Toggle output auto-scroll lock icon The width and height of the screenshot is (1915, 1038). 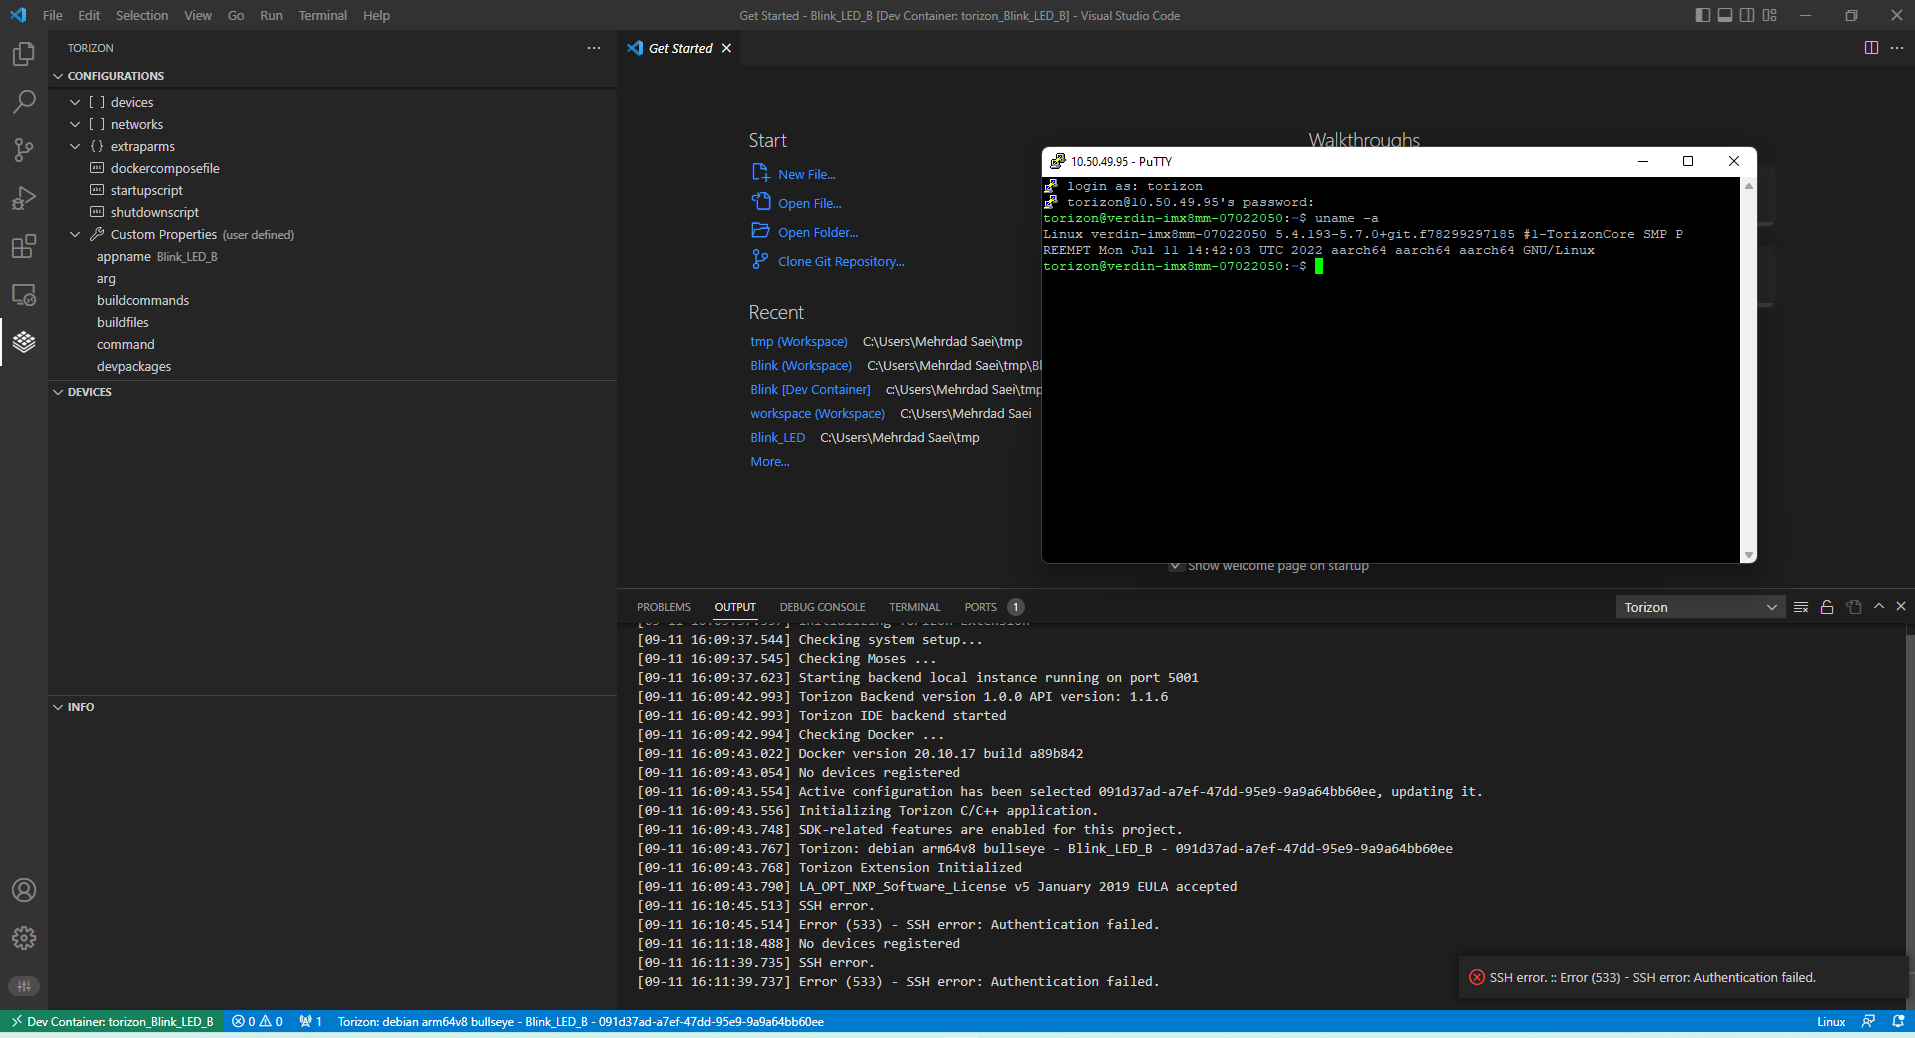(x=1827, y=607)
